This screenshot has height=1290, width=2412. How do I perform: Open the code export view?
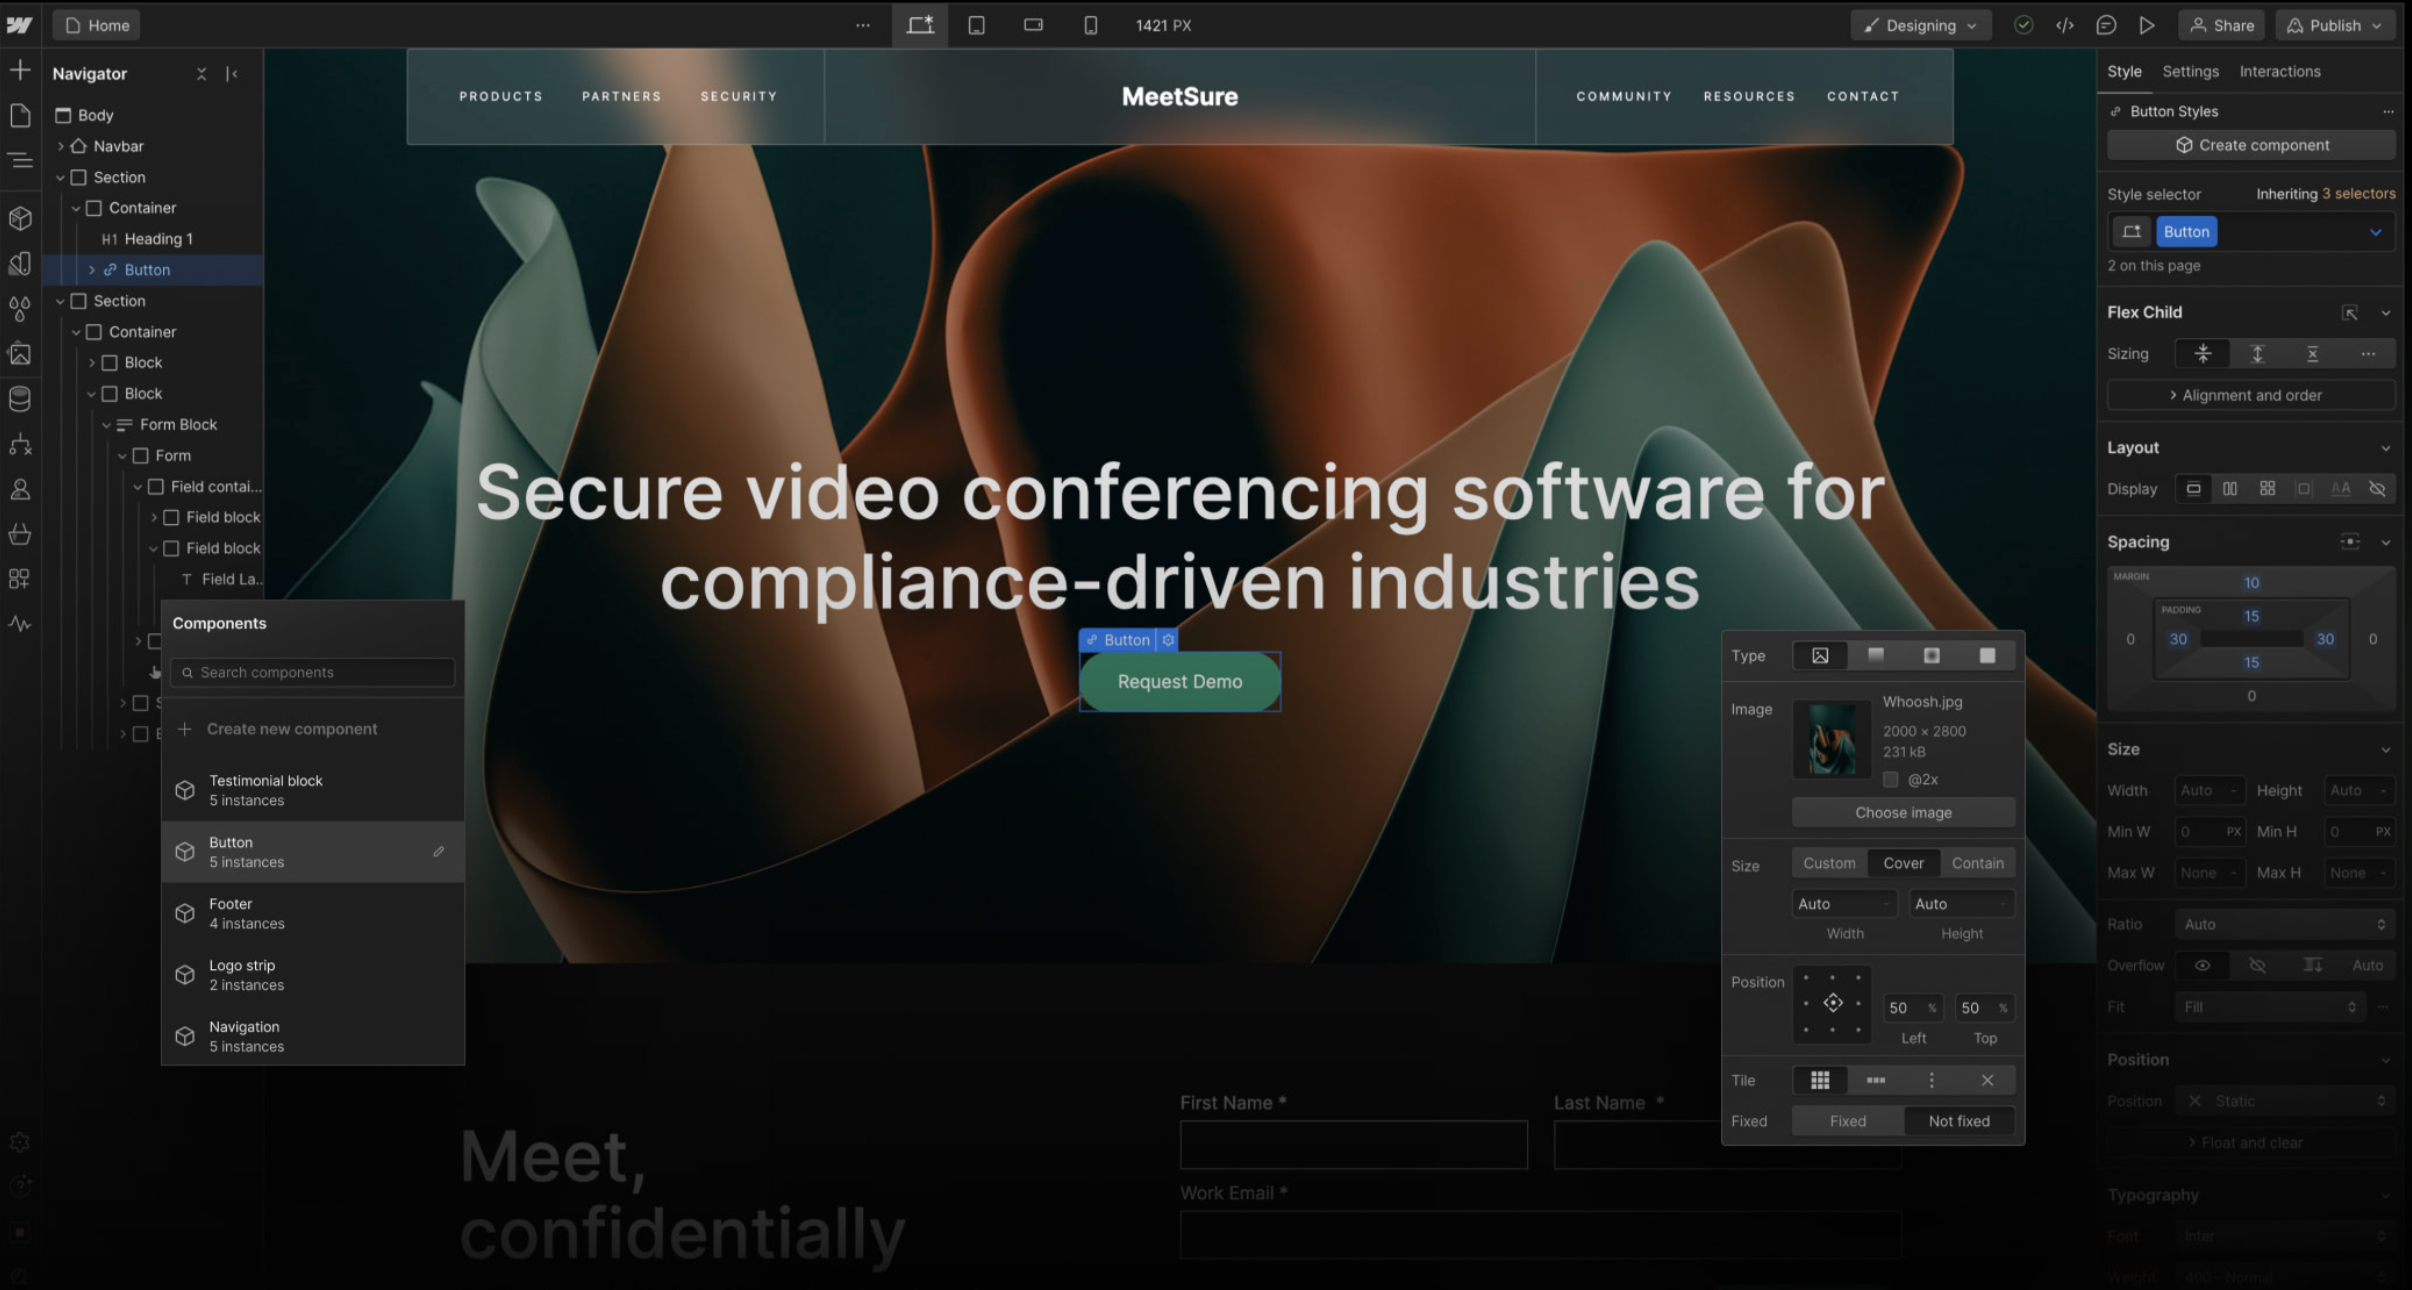(x=2064, y=25)
